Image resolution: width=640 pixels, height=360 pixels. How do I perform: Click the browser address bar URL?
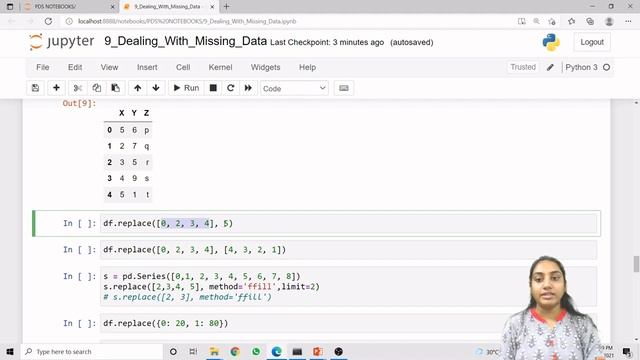point(187,21)
